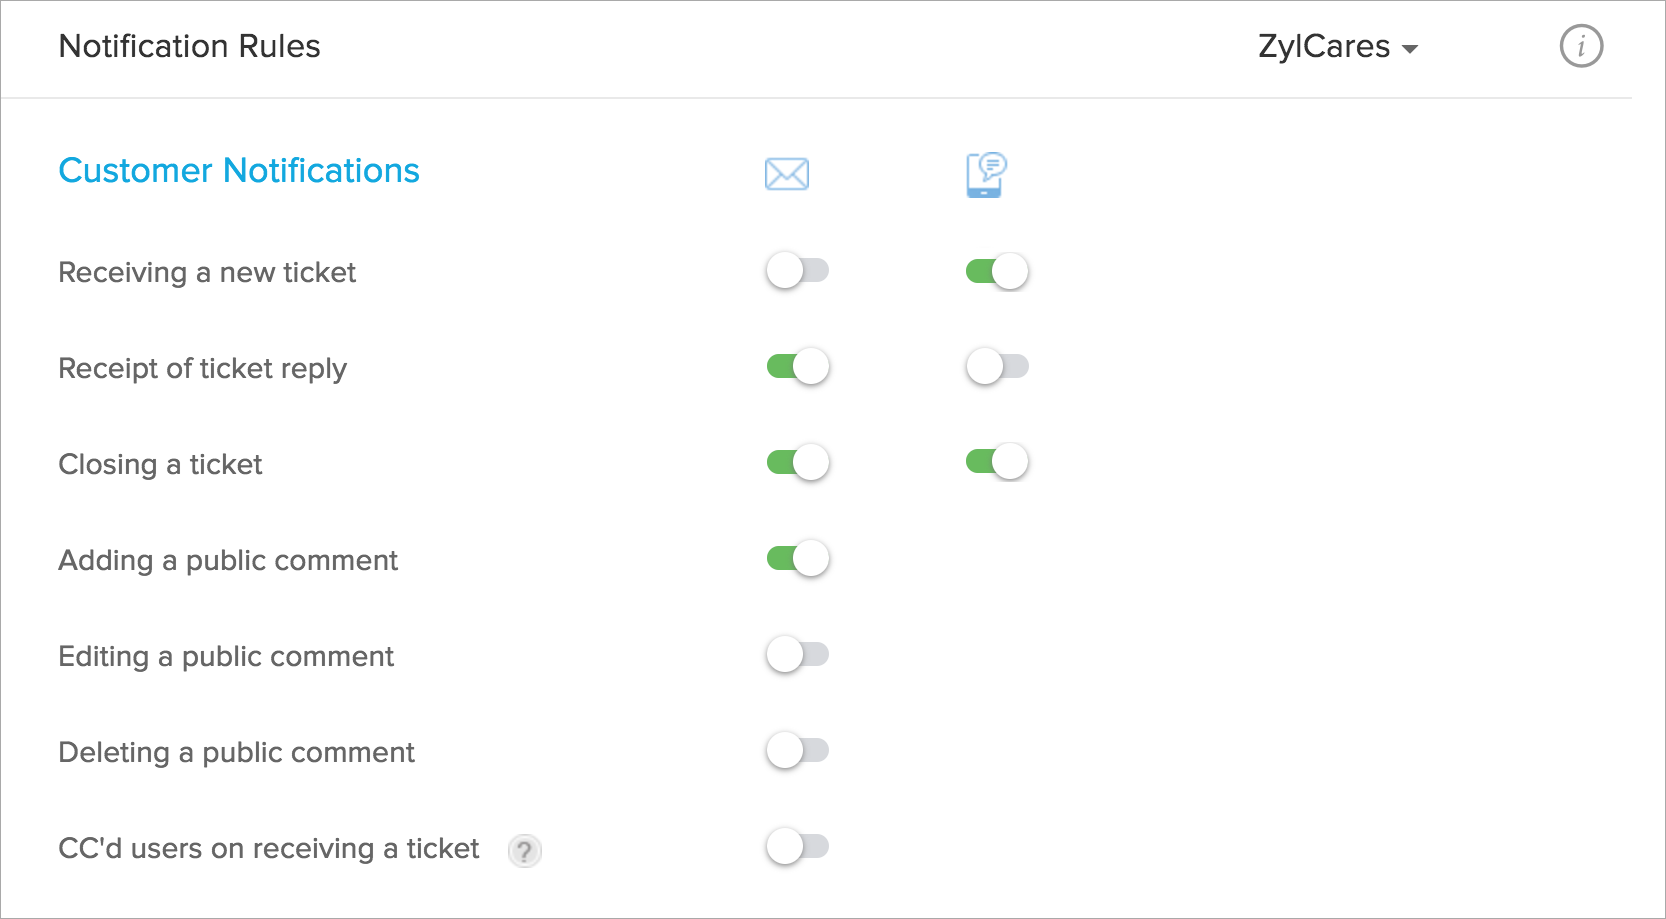Click the info icon in header
This screenshot has width=1666, height=919.
click(x=1581, y=46)
